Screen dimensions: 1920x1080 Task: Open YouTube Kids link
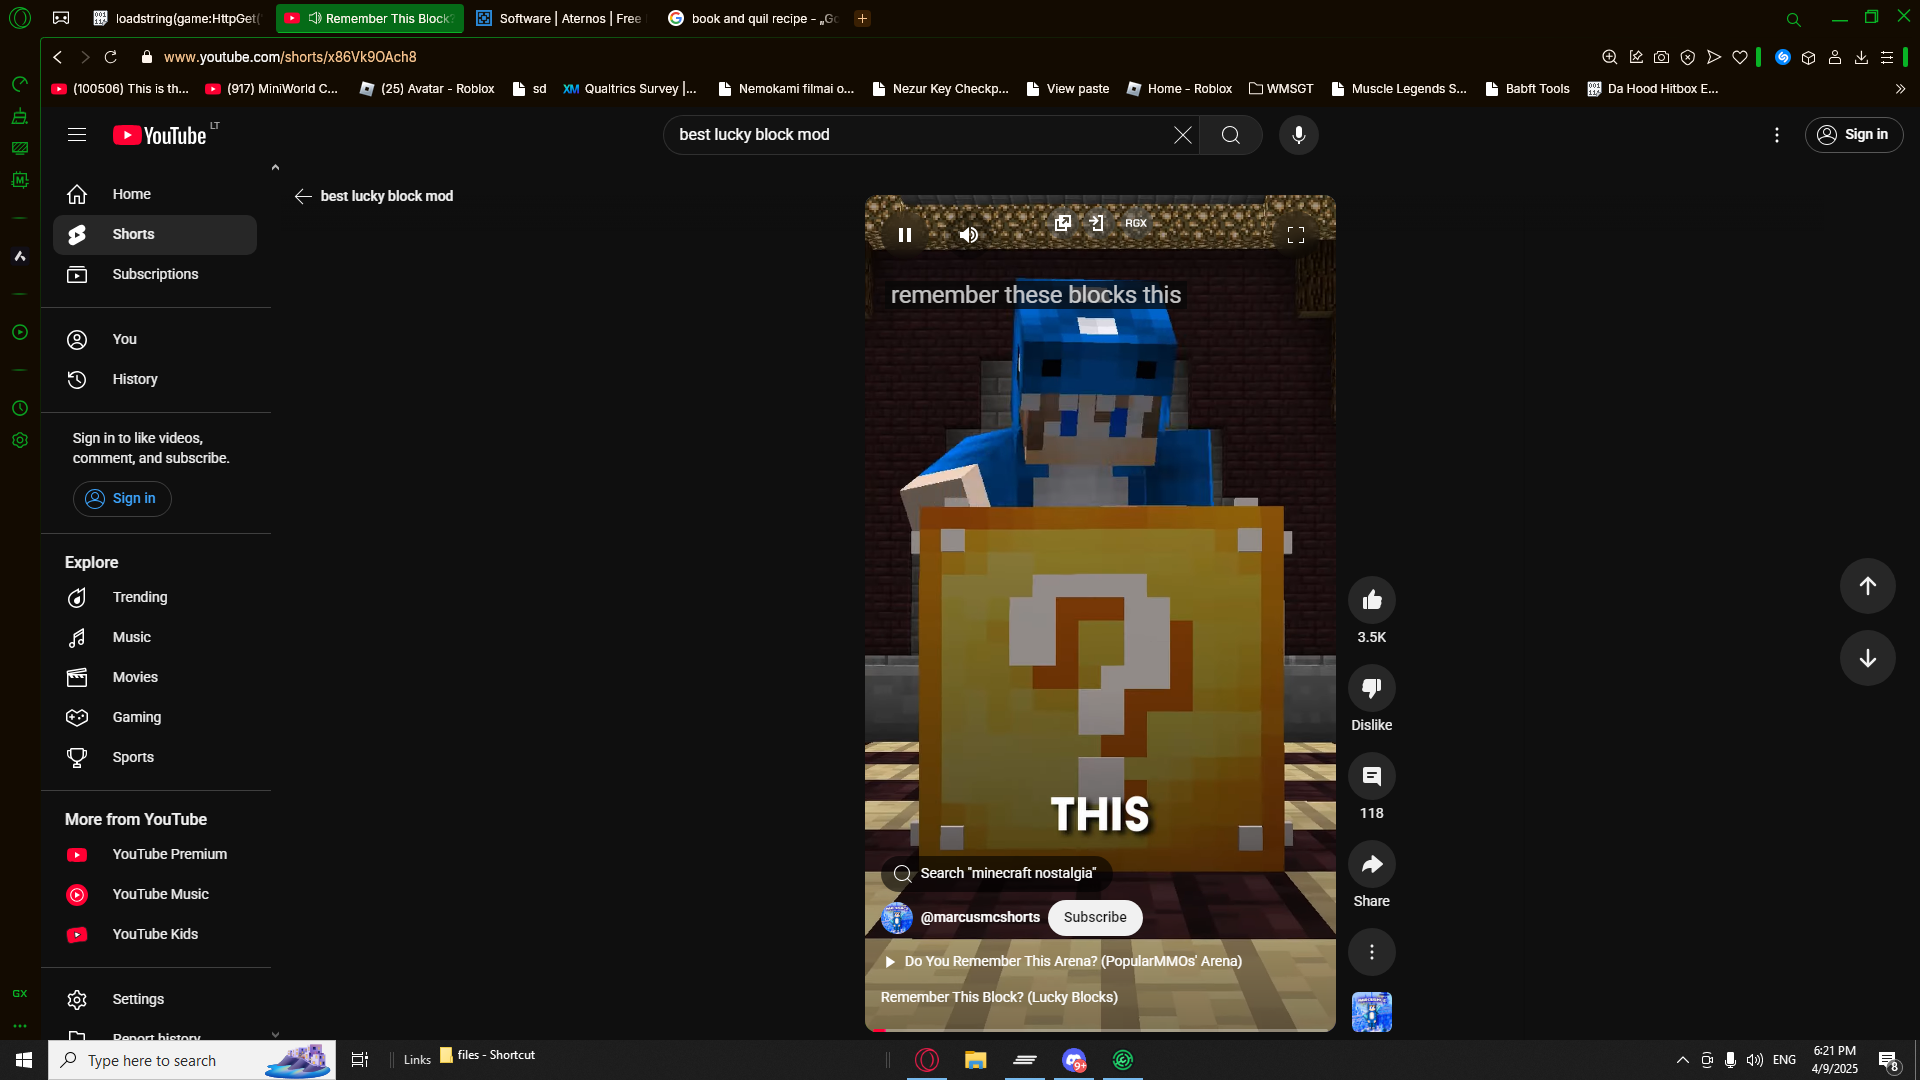(x=155, y=934)
